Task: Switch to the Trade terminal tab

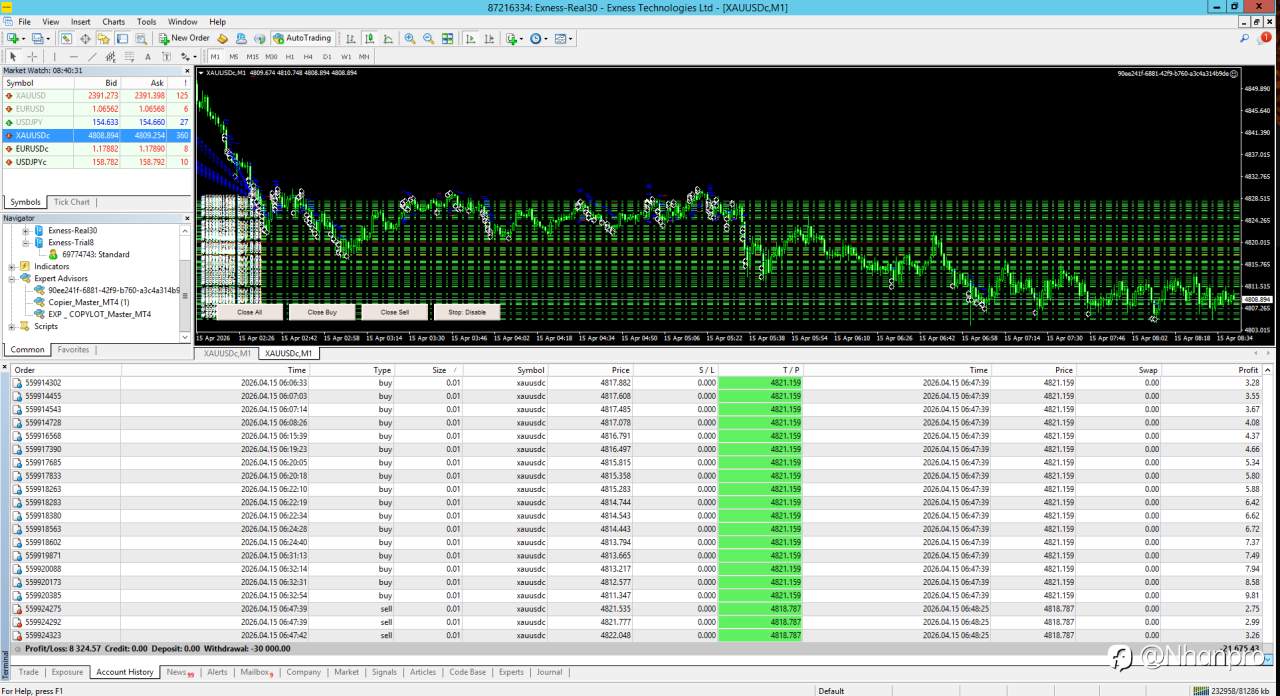Action: point(28,672)
